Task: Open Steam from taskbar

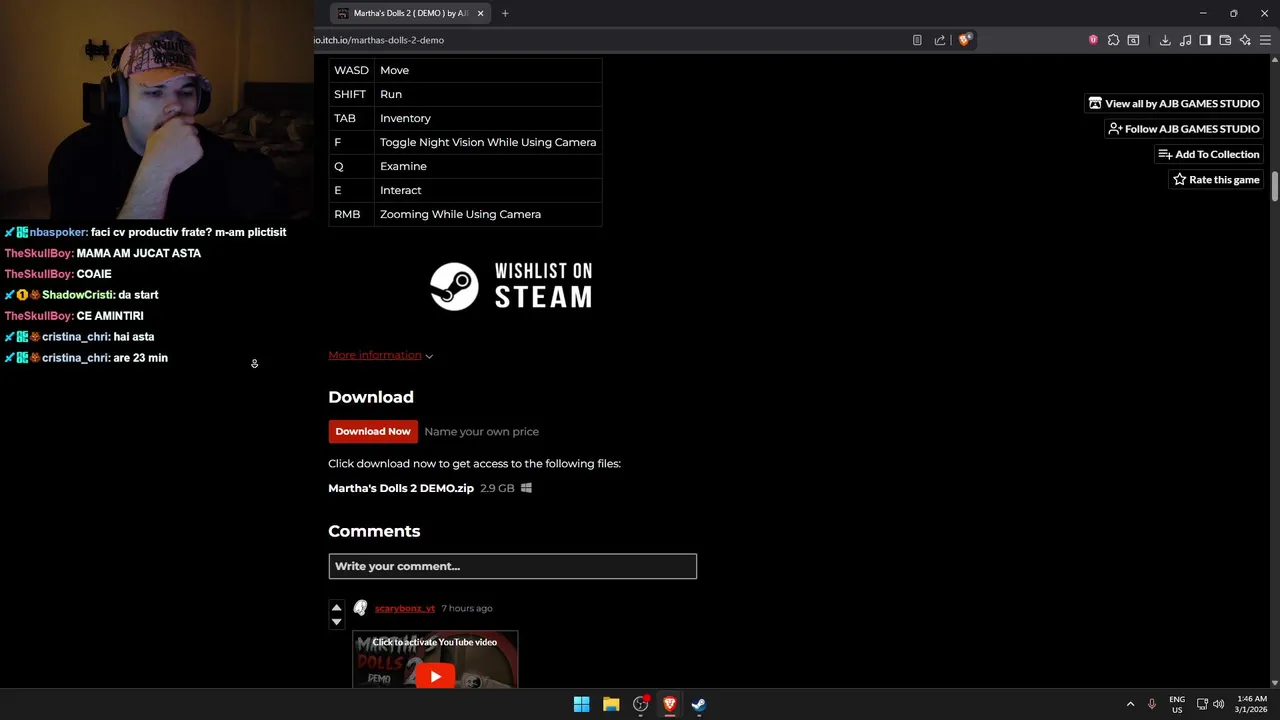Action: (x=699, y=704)
